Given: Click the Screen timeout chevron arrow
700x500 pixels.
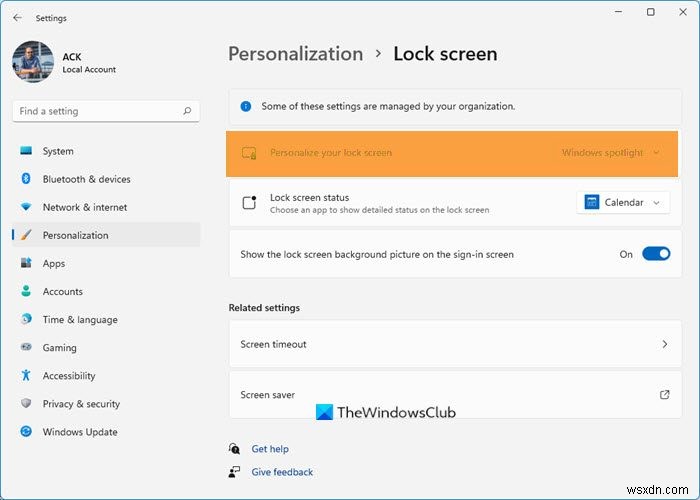Looking at the screenshot, I should click(x=665, y=344).
